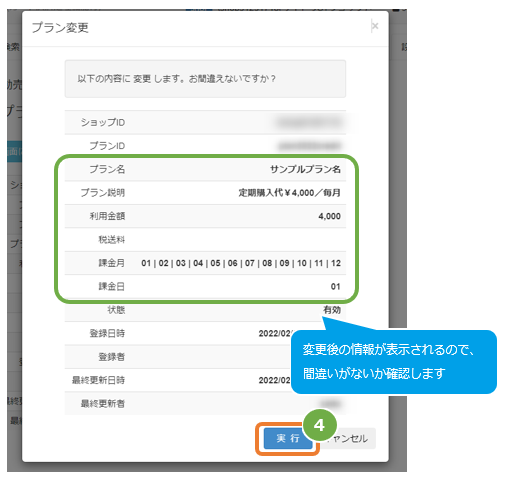Select the 状態 label
The image size is (511, 484).
point(116,310)
